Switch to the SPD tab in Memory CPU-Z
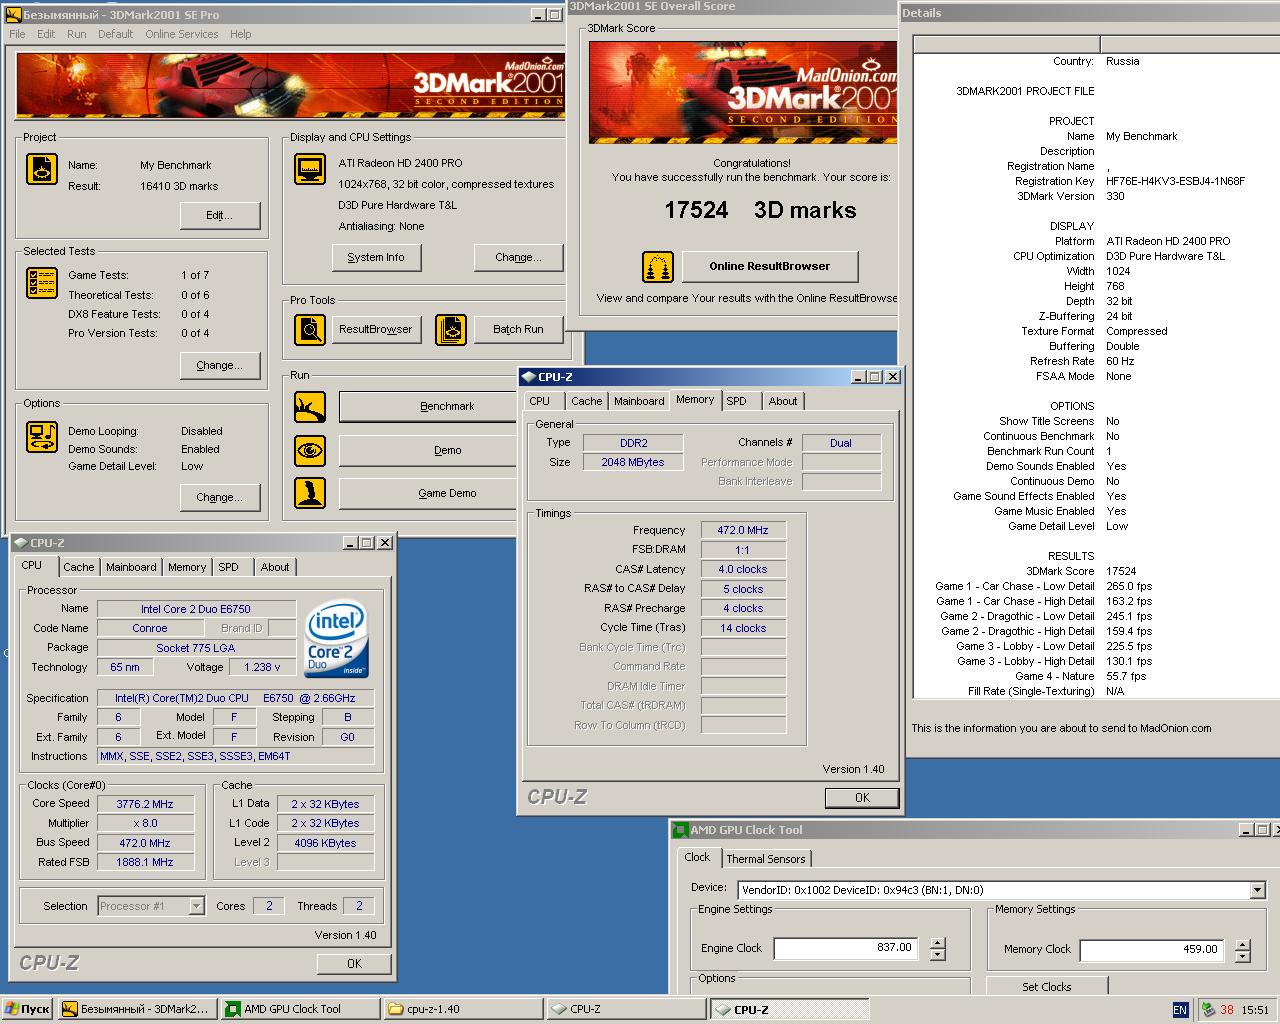Image resolution: width=1280 pixels, height=1024 pixels. [737, 401]
